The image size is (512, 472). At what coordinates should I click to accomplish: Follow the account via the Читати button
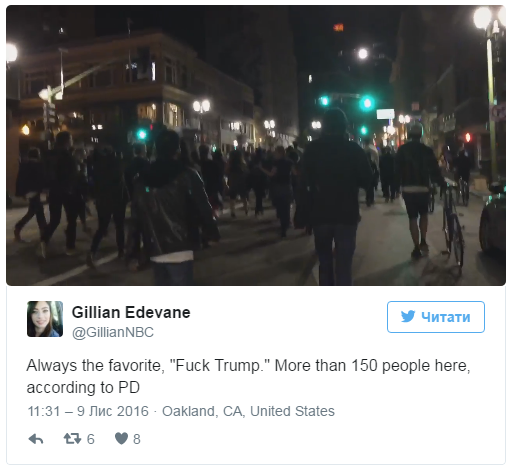click(436, 317)
